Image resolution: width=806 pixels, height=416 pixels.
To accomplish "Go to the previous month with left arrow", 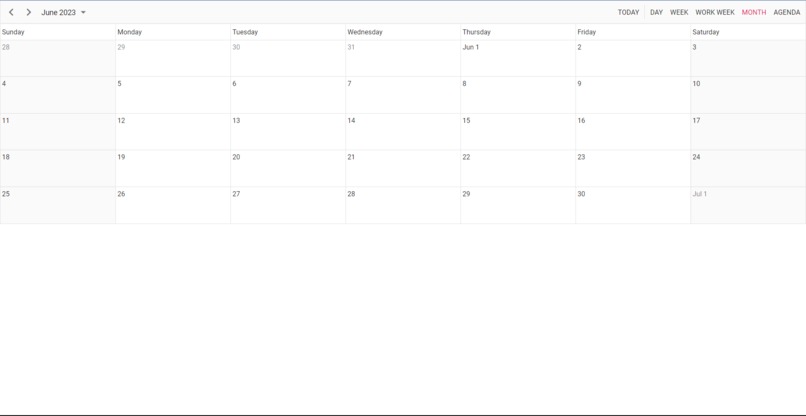I will point(11,12).
